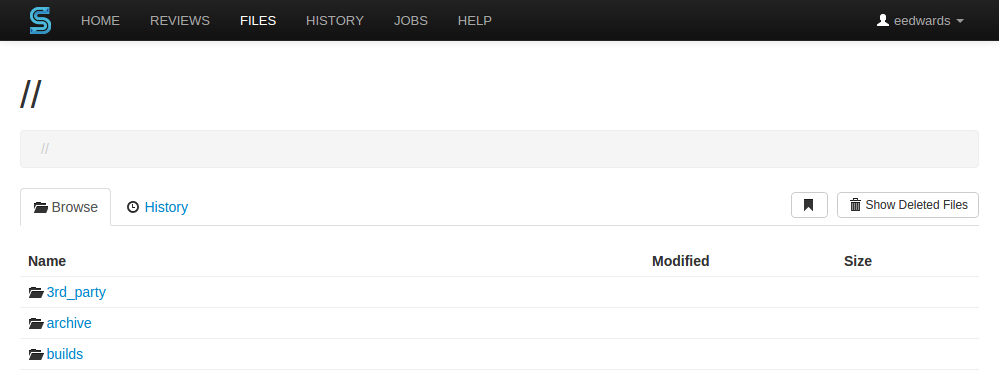This screenshot has width=999, height=370.
Task: Click the History tab clock icon
Action: [x=133, y=207]
